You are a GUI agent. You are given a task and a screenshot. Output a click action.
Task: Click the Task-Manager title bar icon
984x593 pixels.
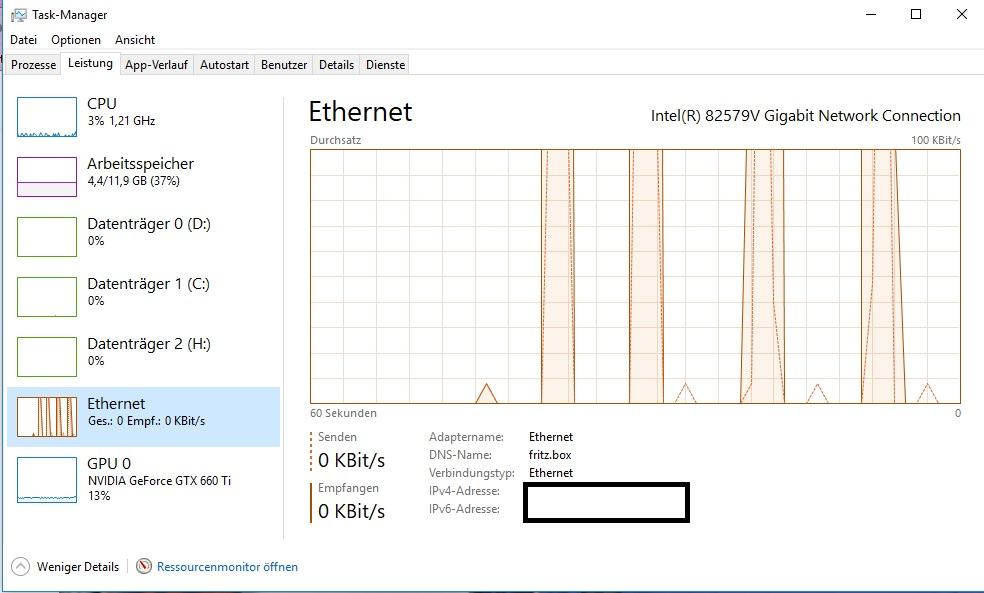click(19, 15)
